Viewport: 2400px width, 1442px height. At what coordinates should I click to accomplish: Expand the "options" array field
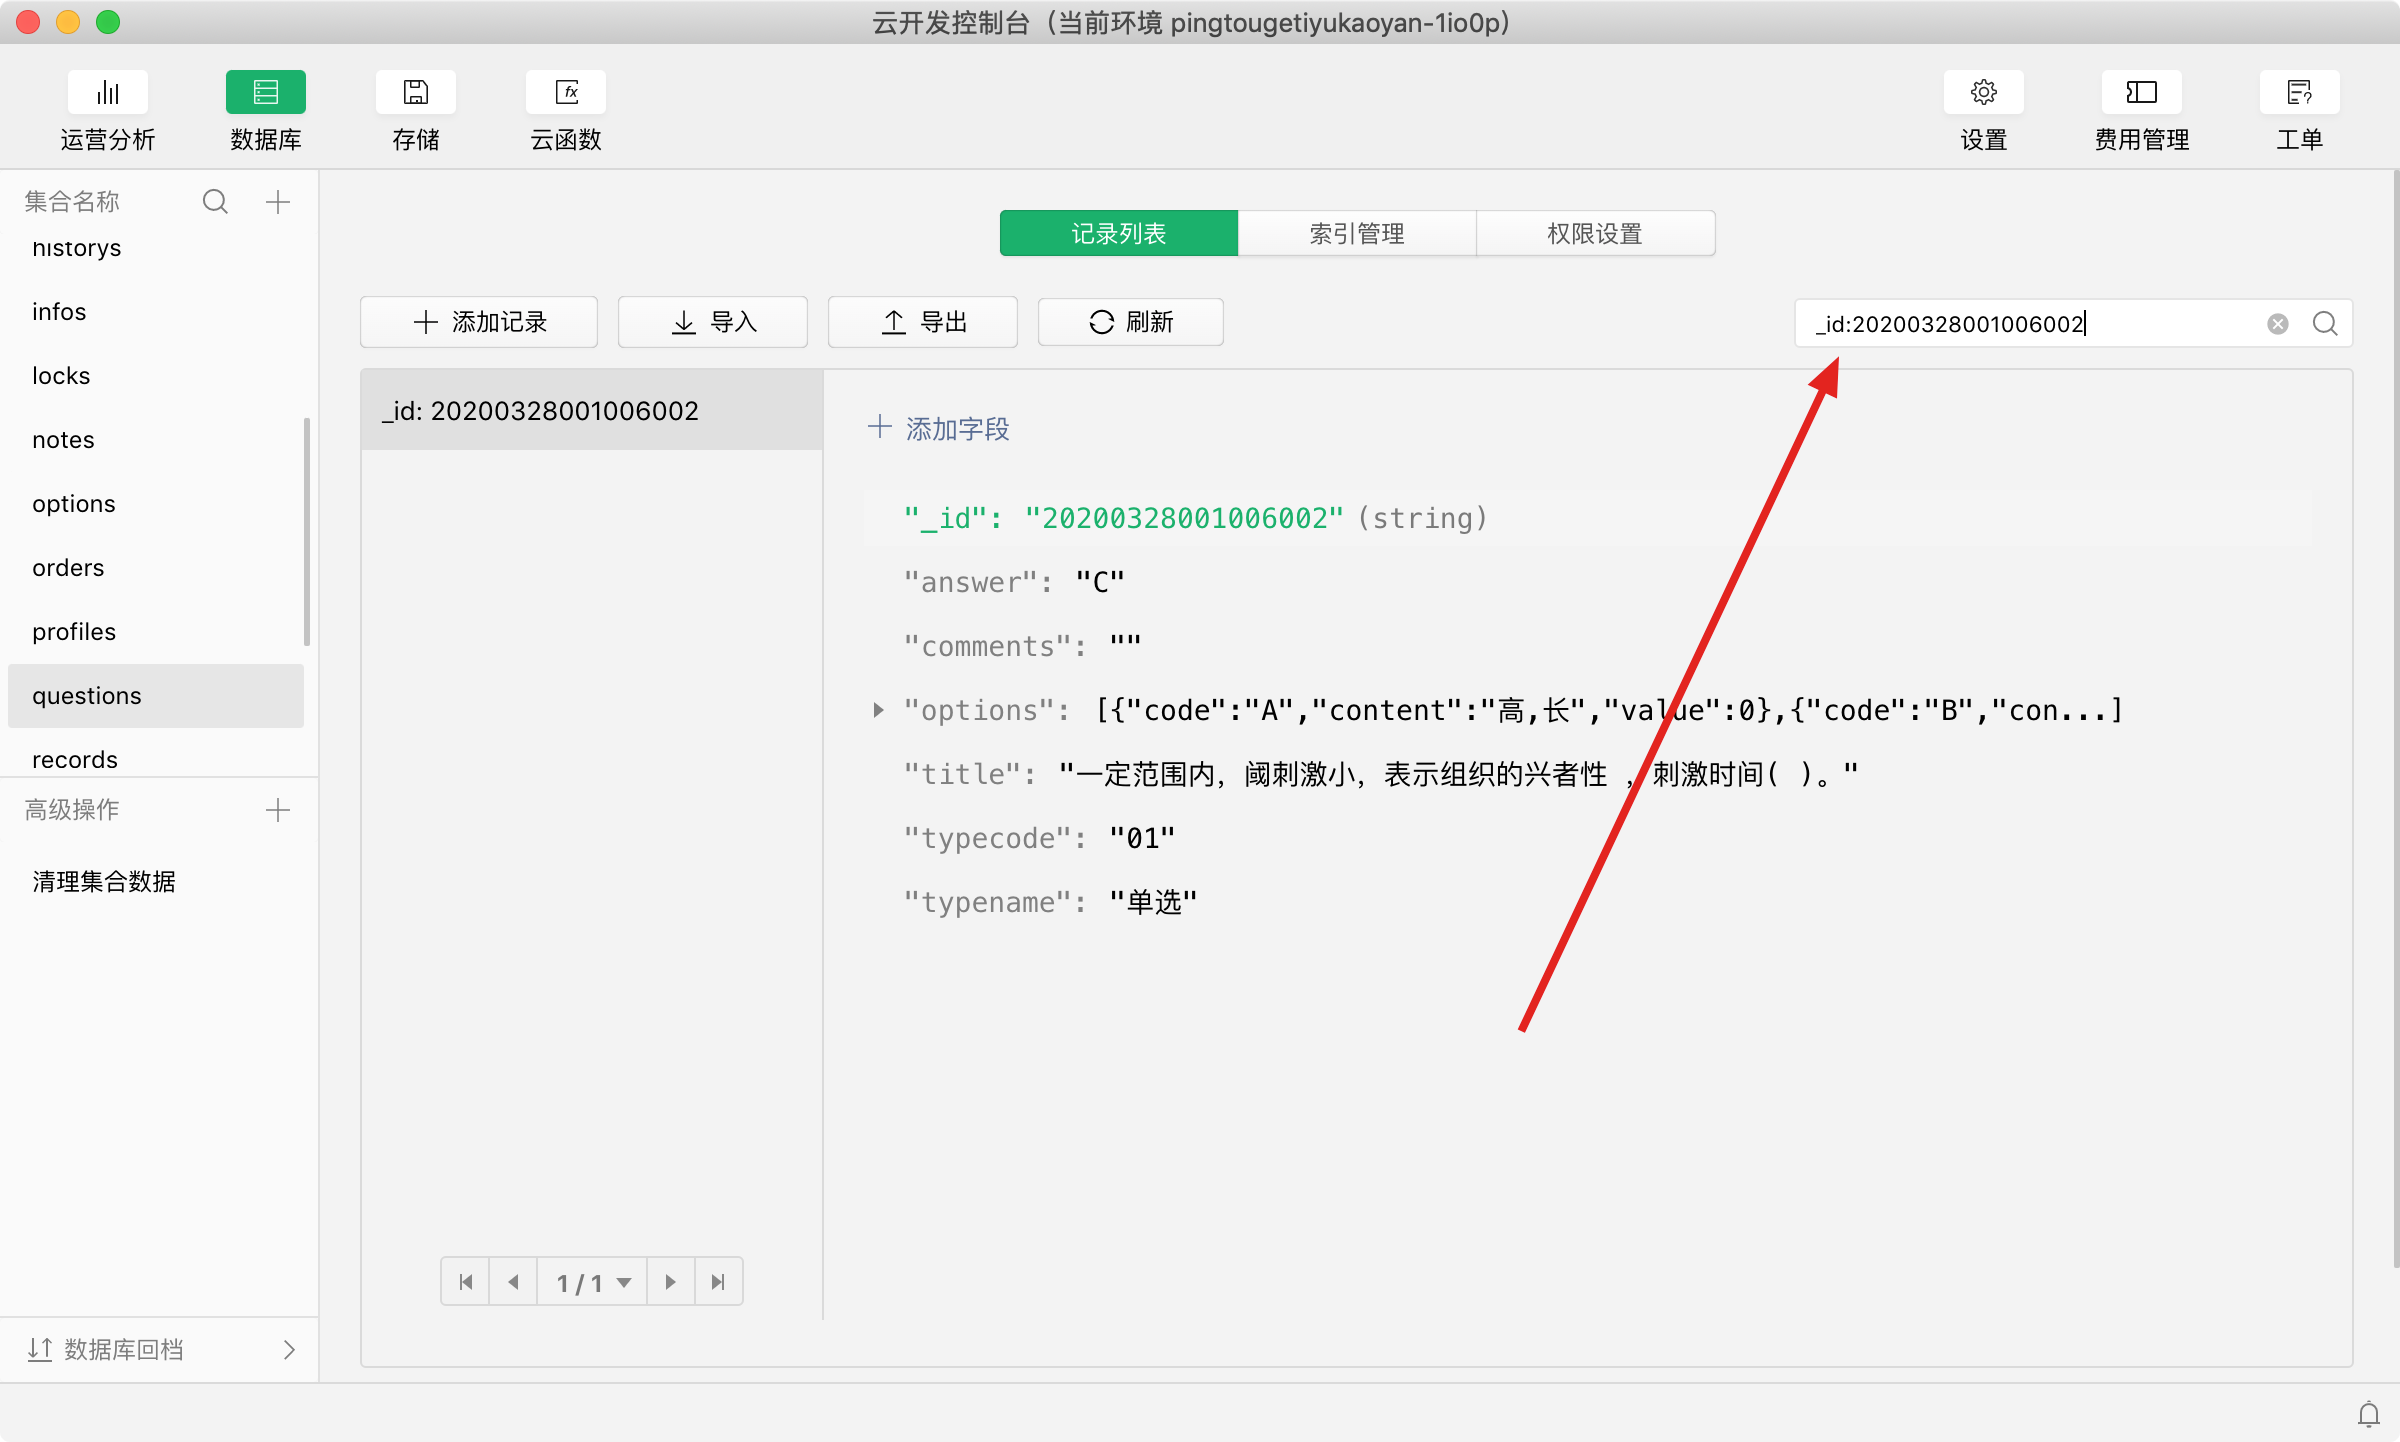(x=878, y=710)
